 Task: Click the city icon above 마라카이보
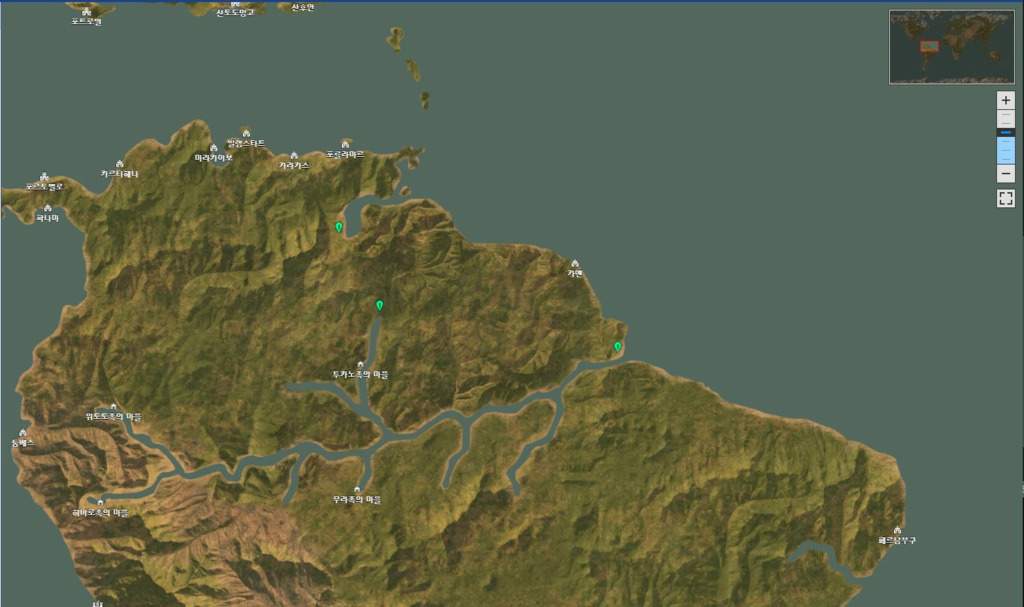point(214,148)
